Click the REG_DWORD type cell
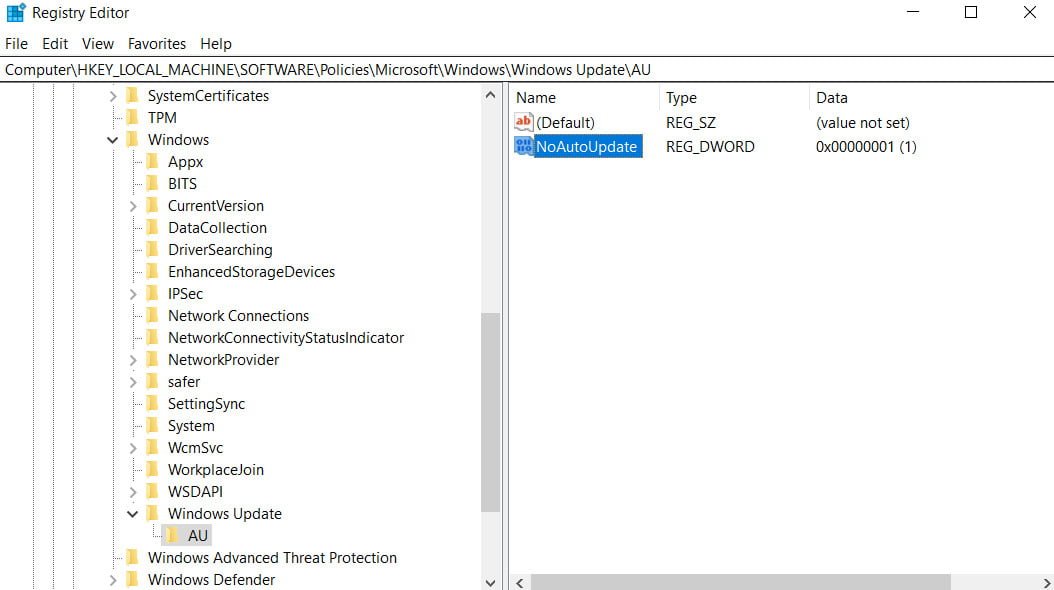The image size is (1054, 590). tap(710, 146)
